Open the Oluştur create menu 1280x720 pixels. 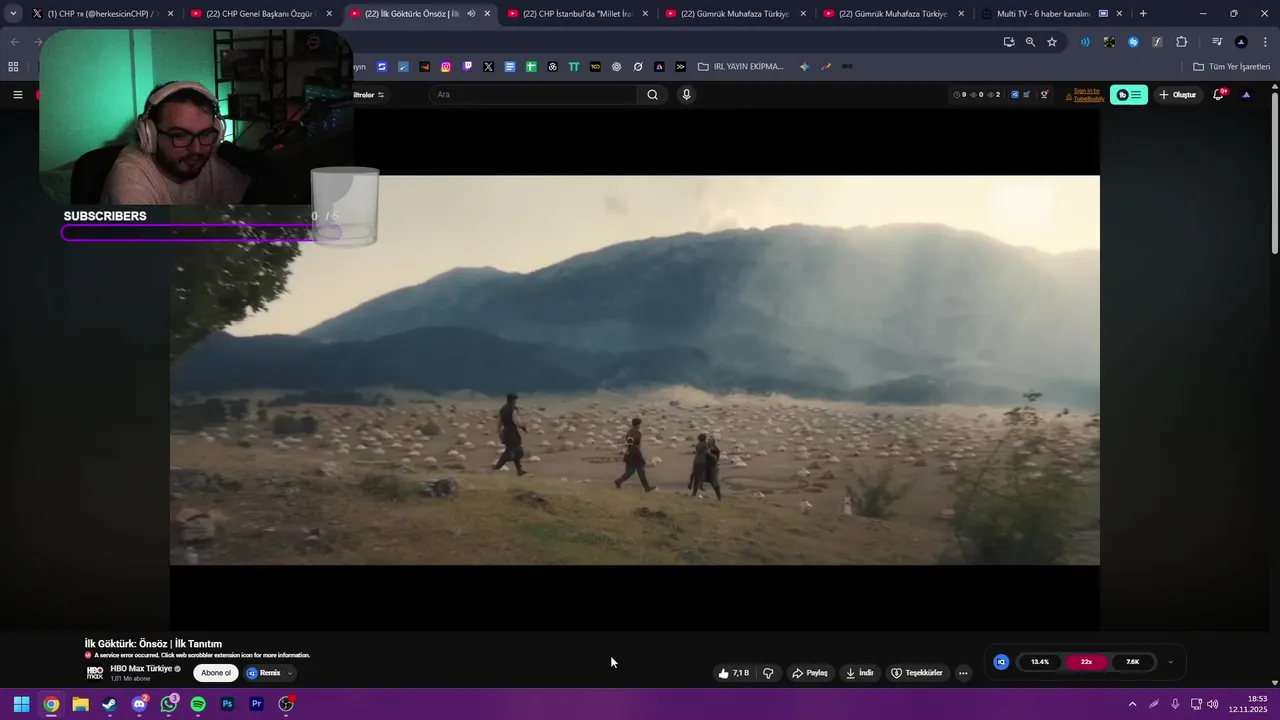click(x=1178, y=95)
